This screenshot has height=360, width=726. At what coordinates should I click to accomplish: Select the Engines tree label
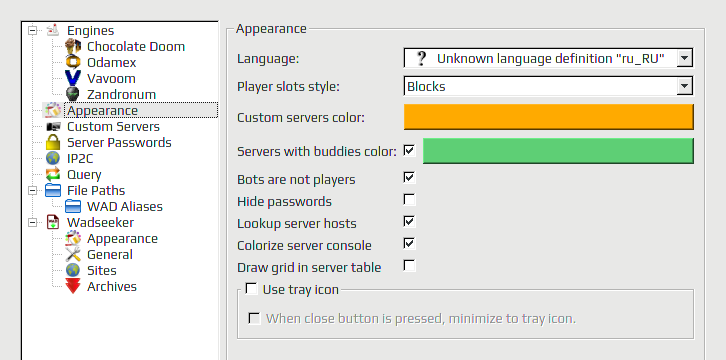(x=91, y=31)
